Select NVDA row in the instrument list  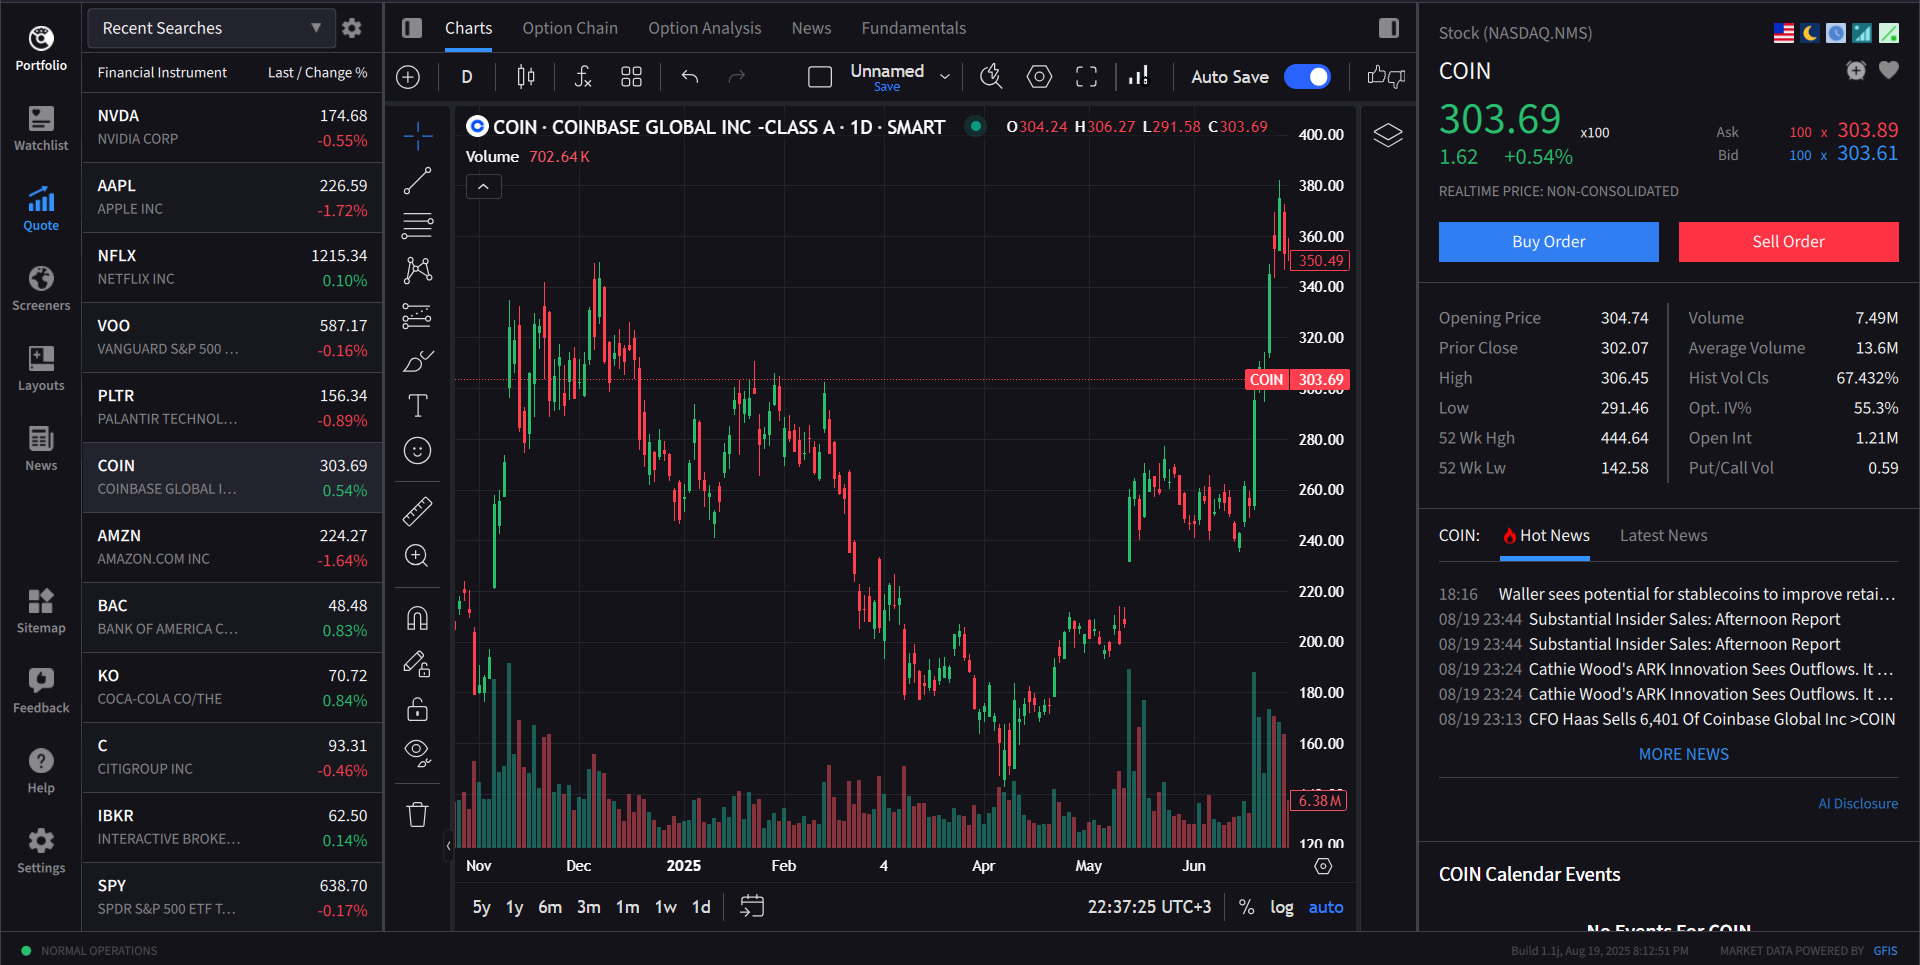click(x=232, y=128)
